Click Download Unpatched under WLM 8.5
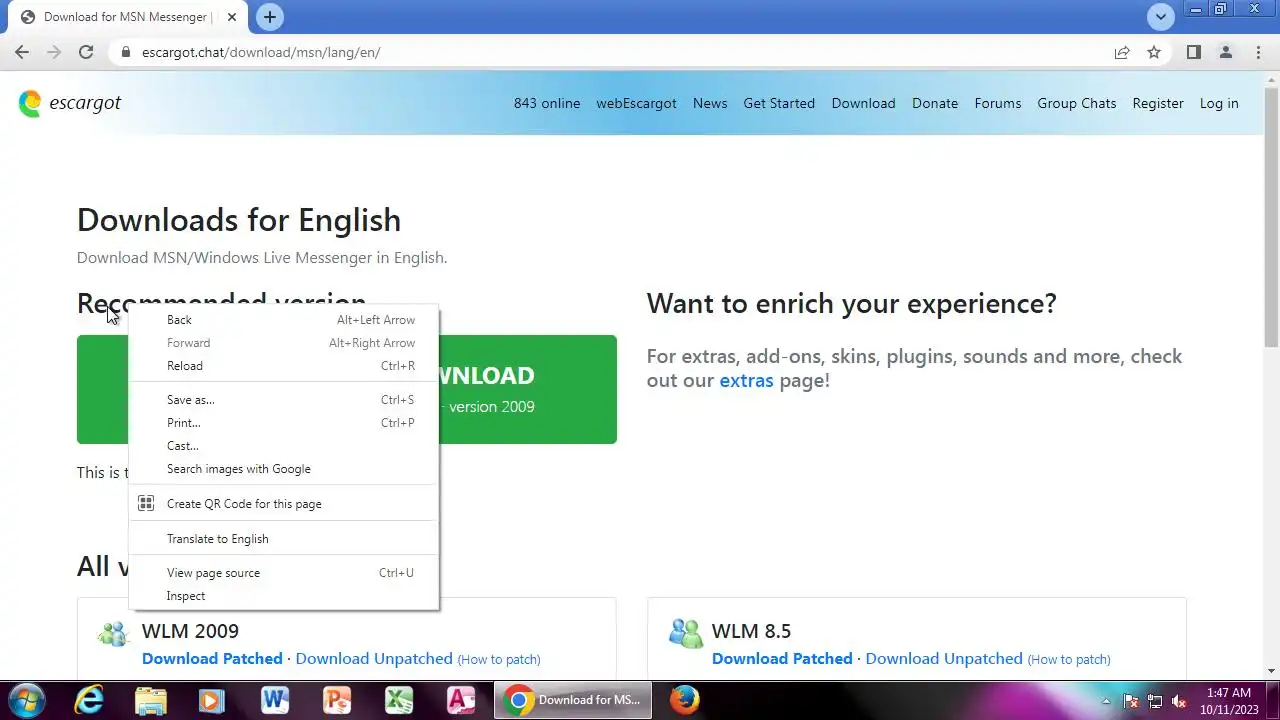Image resolution: width=1280 pixels, height=720 pixels. pyautogui.click(x=944, y=658)
